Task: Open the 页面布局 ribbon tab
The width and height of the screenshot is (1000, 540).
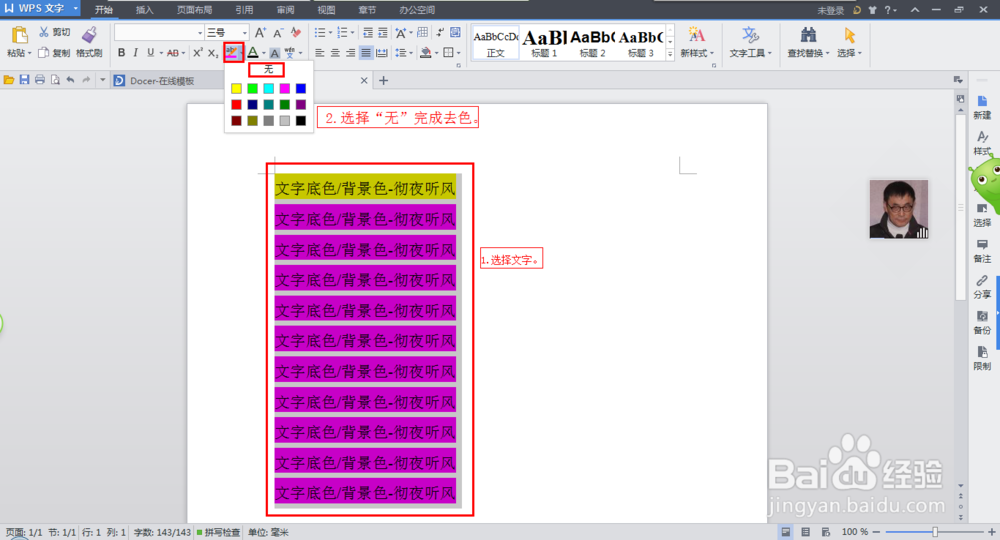Action: pos(195,10)
